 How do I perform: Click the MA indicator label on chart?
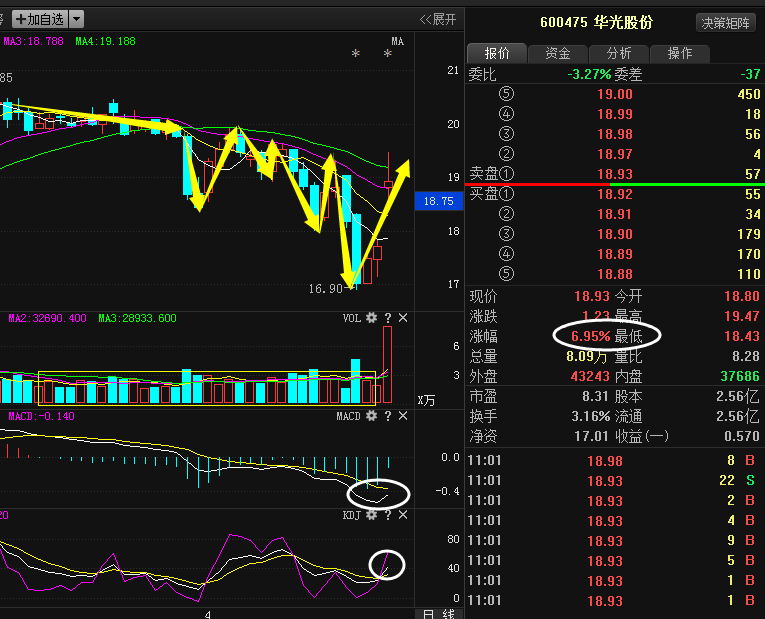(397, 41)
